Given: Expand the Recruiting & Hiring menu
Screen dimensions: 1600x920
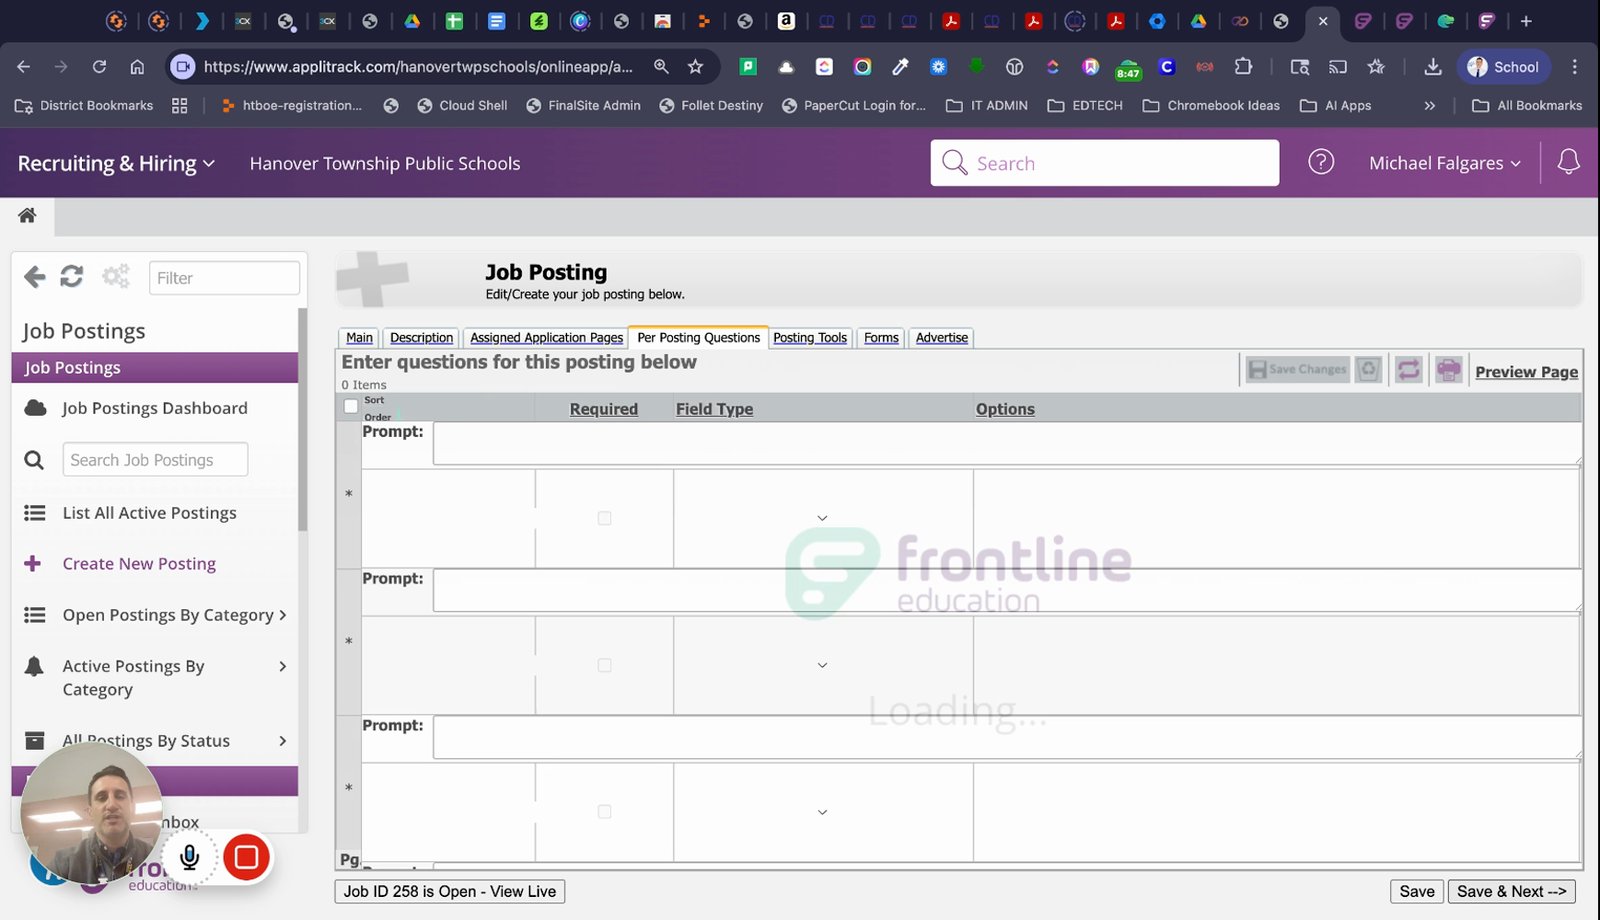Looking at the screenshot, I should click(116, 163).
